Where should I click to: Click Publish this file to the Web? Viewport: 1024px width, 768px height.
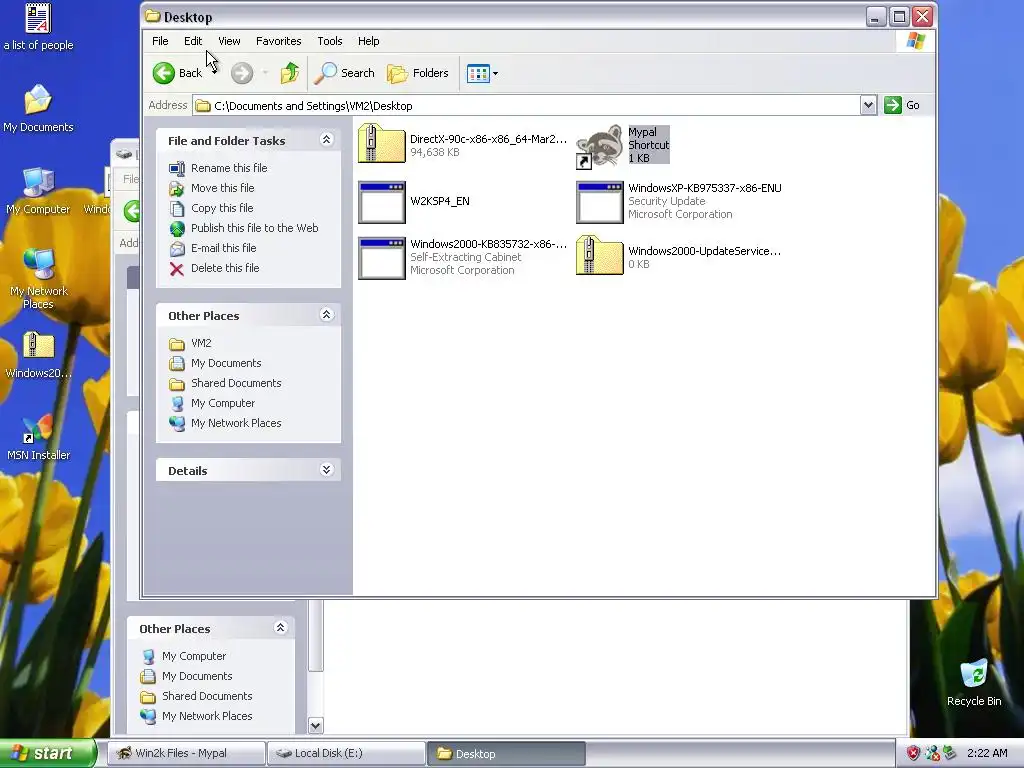(254, 228)
